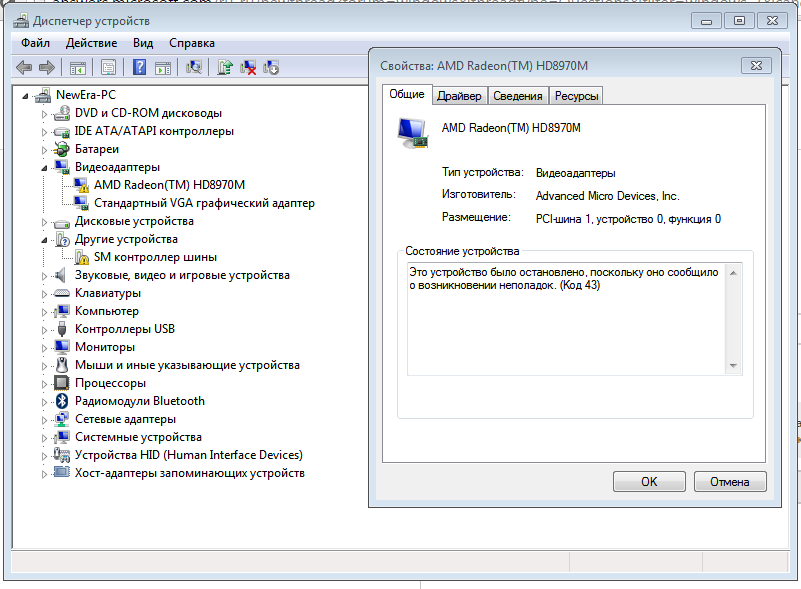Click the network adapters icon
801x589 pixels.
[62, 419]
